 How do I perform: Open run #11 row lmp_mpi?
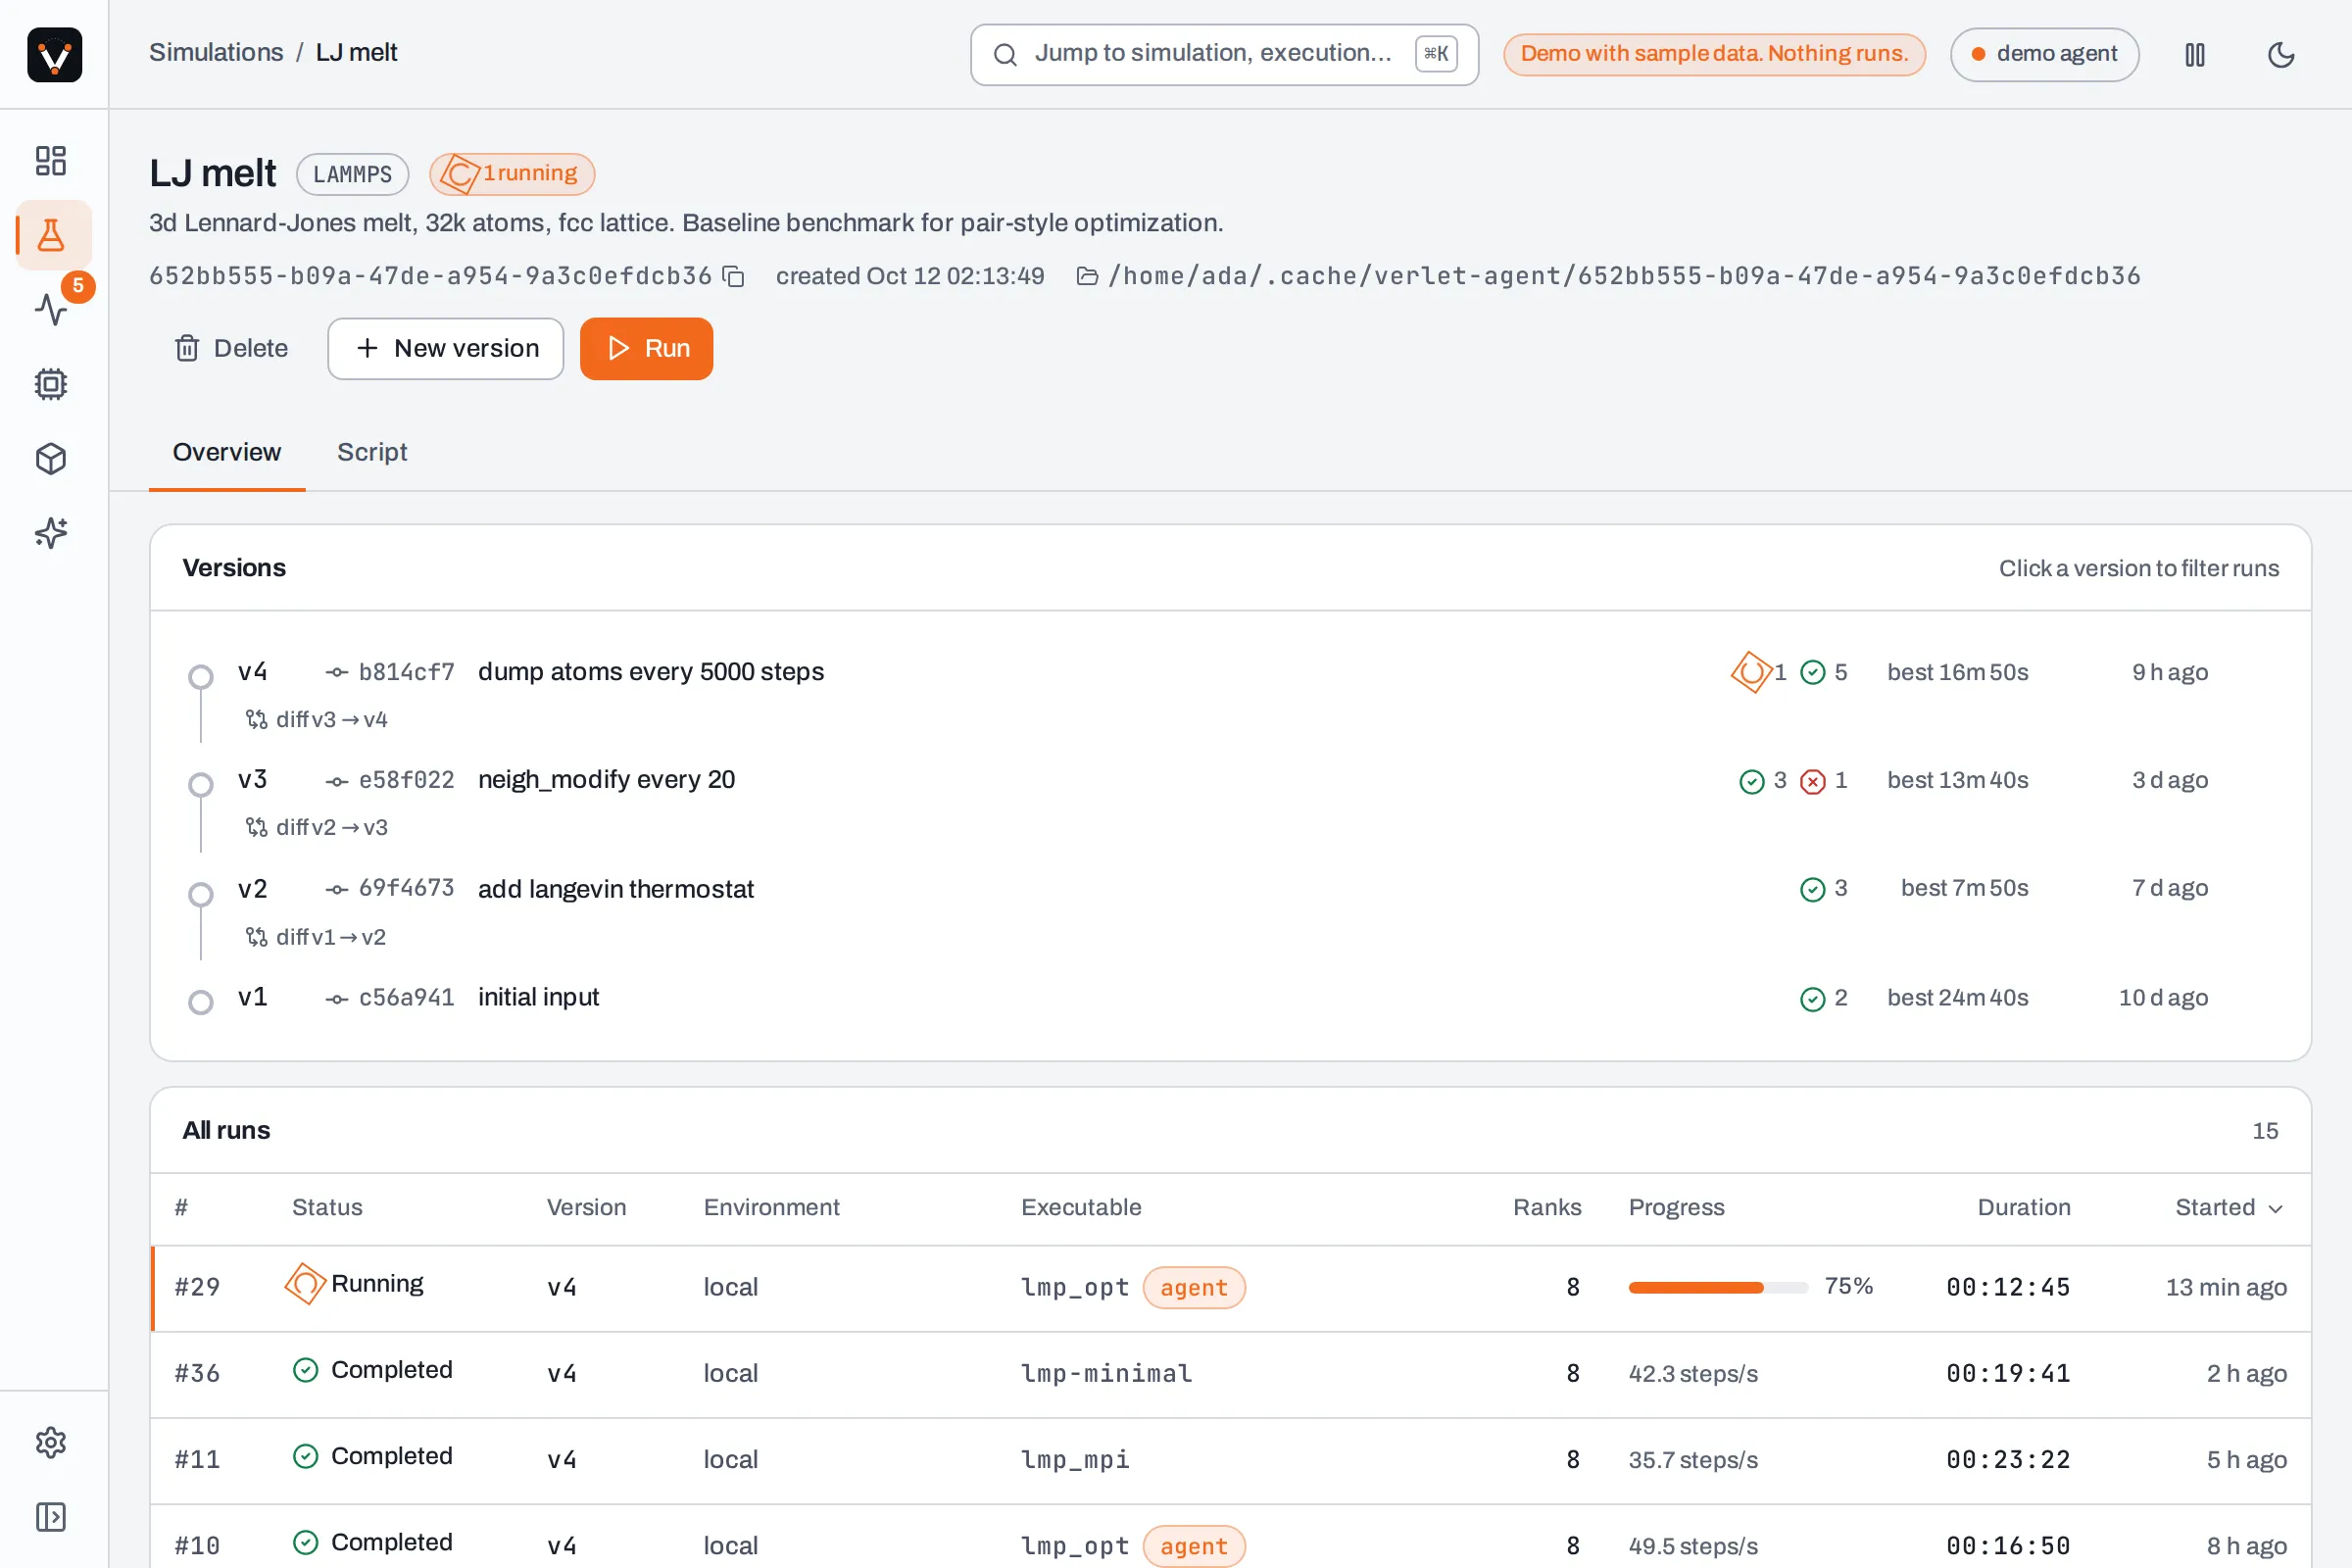[x=1231, y=1460]
